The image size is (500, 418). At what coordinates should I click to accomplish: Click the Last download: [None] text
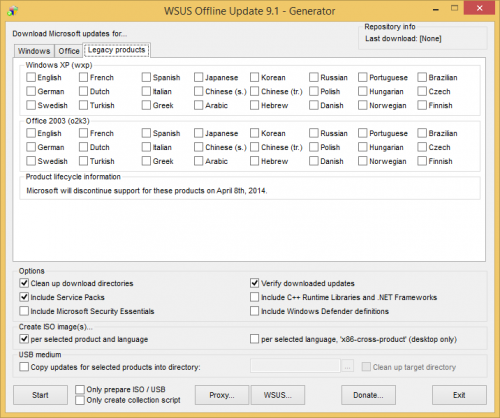(403, 39)
